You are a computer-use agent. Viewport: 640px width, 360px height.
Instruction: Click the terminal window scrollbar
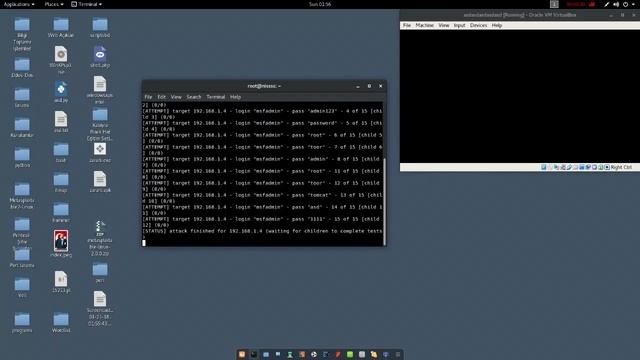[x=384, y=202]
